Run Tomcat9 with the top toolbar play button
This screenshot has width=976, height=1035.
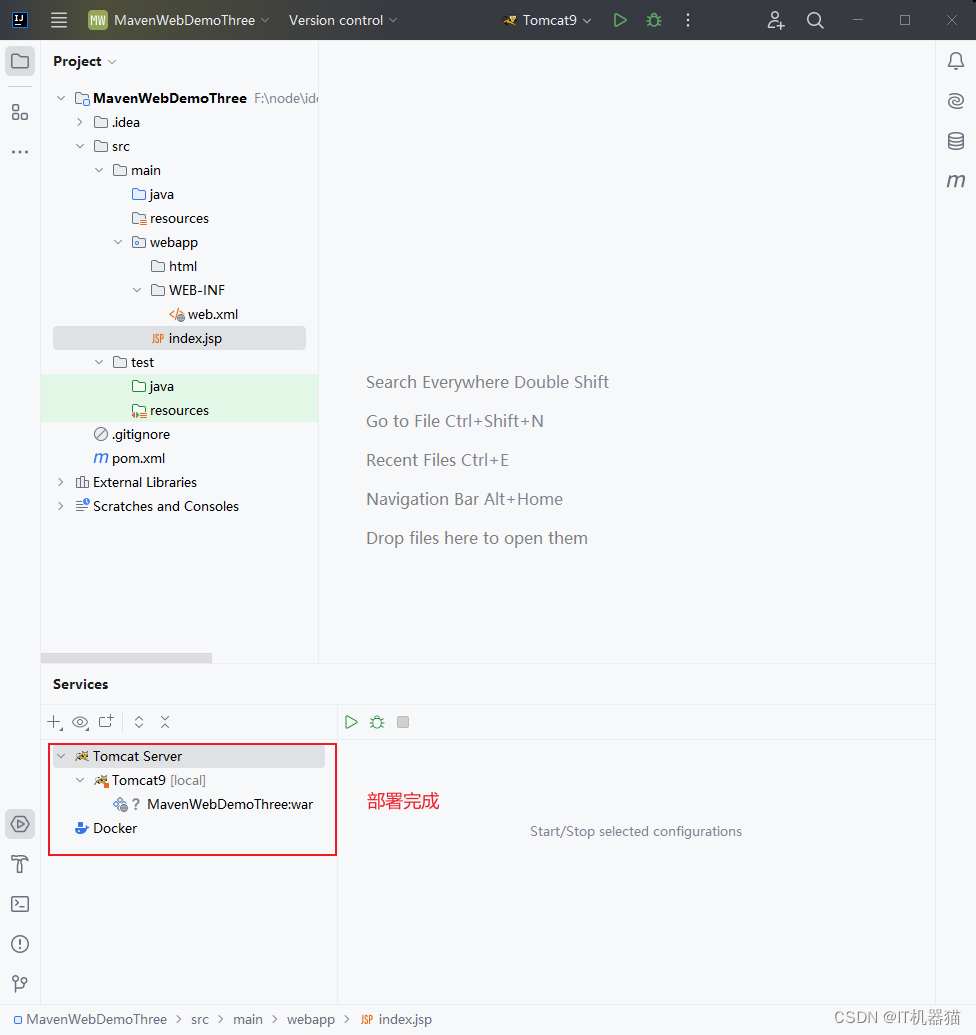click(x=620, y=20)
